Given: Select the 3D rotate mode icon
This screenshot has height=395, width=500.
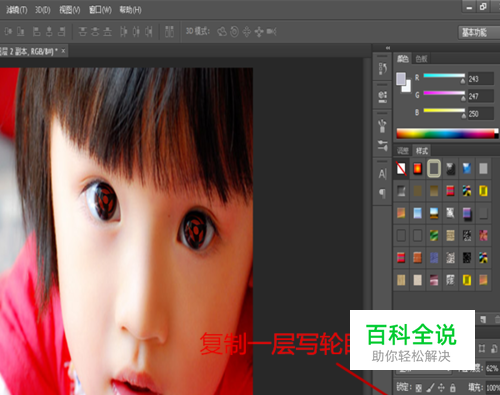Looking at the screenshot, I should pyautogui.click(x=222, y=32).
